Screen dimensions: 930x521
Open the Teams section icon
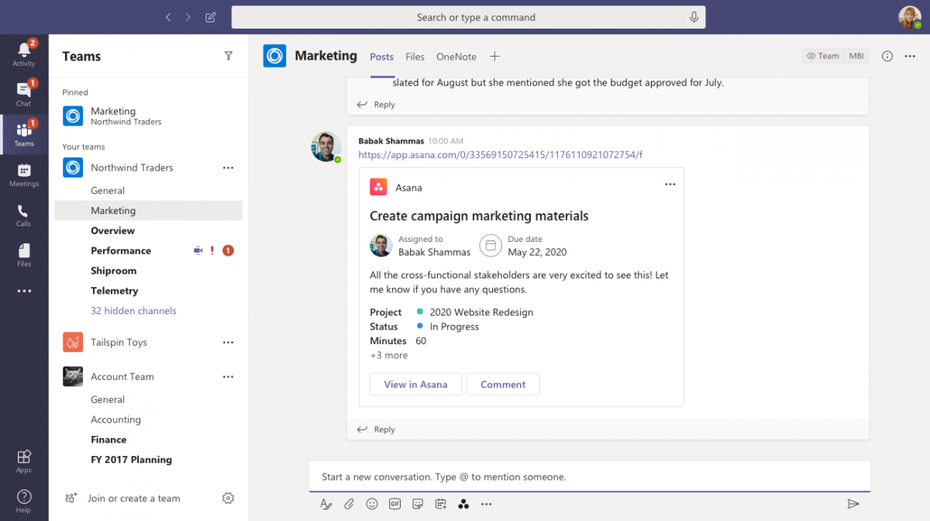24,134
